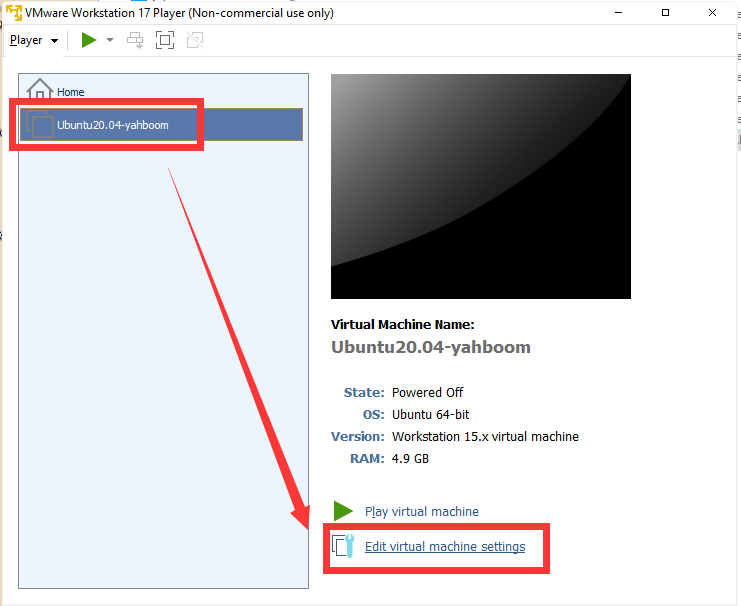Click Play virtual machine link

tap(422, 511)
